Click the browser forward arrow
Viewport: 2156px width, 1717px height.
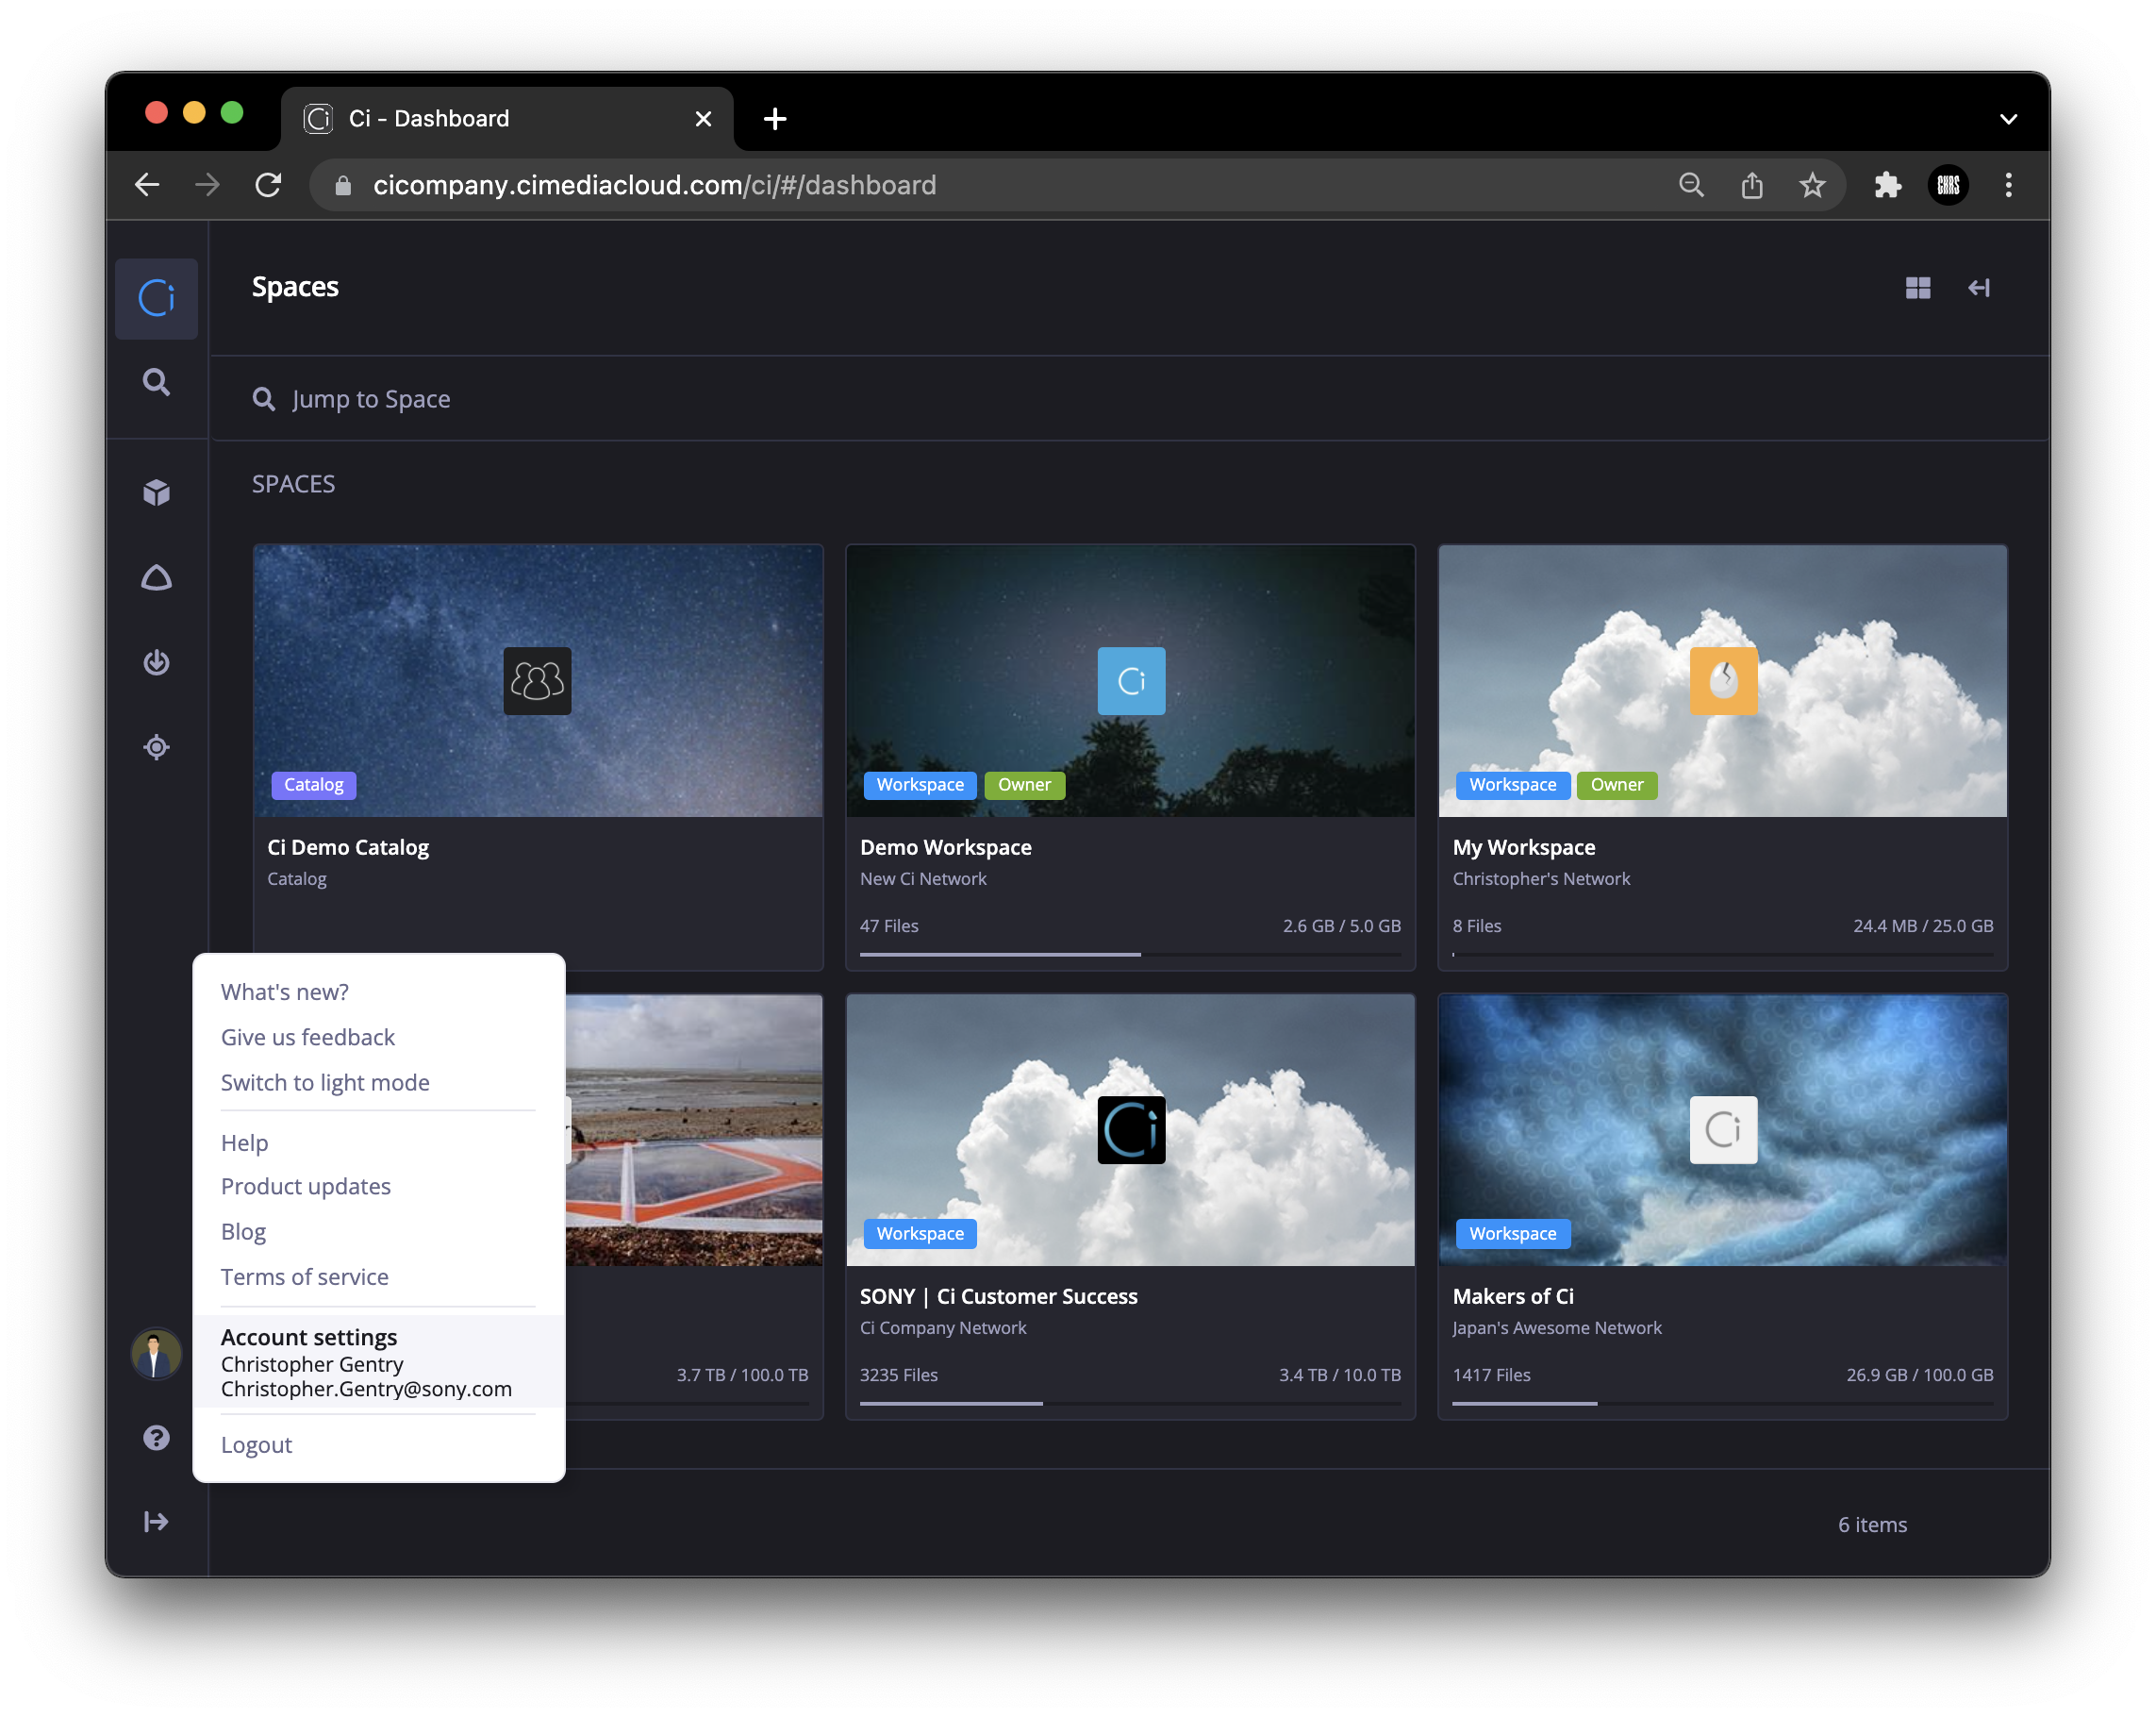pos(207,185)
